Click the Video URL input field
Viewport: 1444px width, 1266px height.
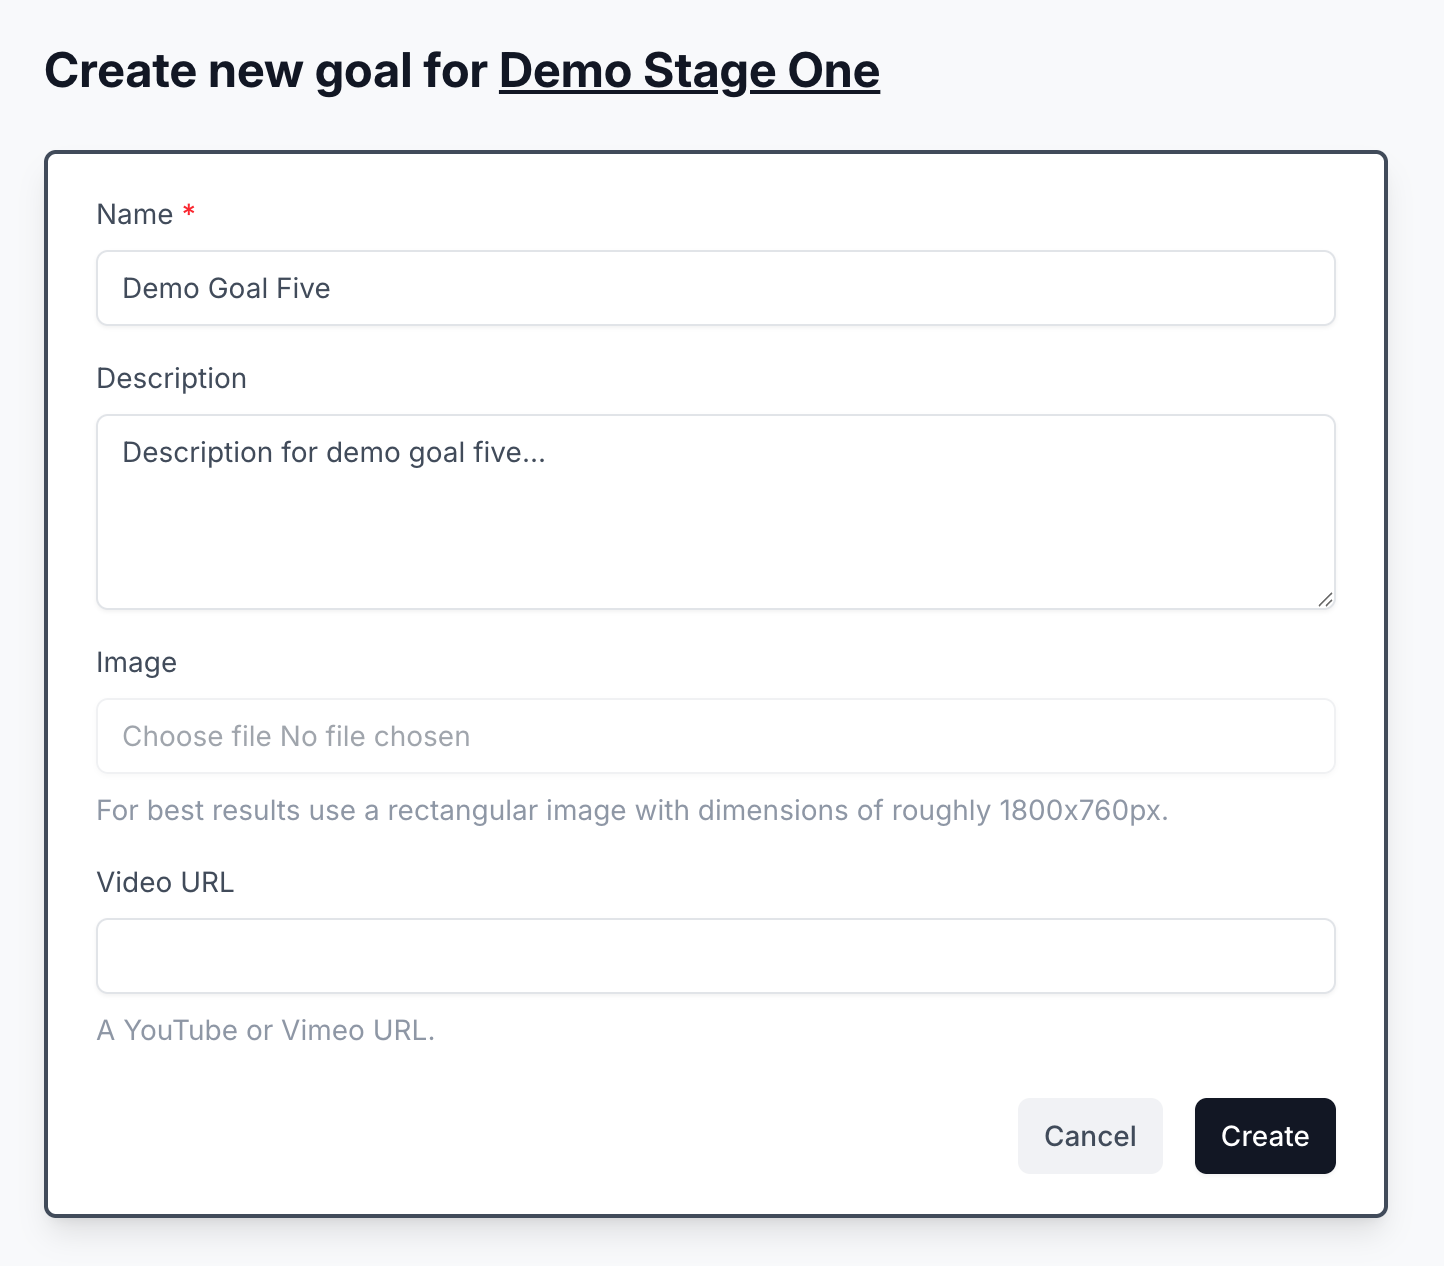(x=716, y=956)
